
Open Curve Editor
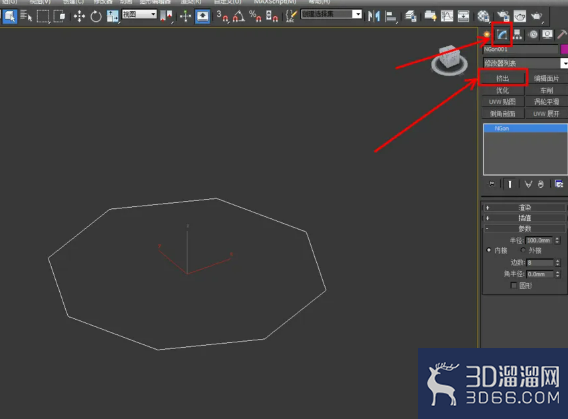click(x=447, y=16)
